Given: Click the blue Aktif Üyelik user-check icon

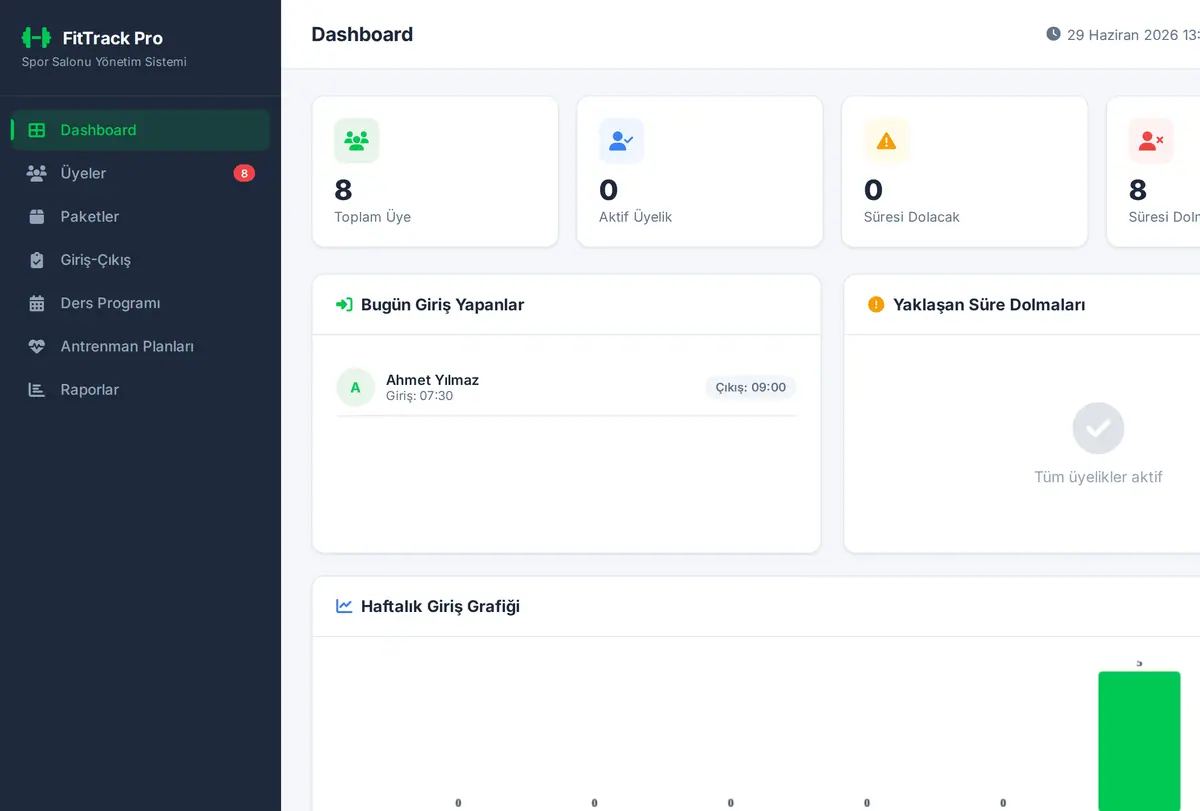Looking at the screenshot, I should [622, 141].
